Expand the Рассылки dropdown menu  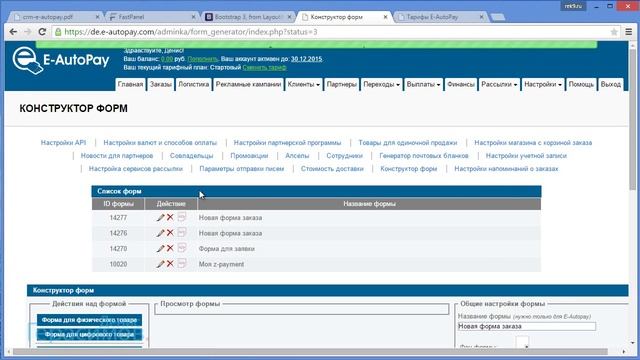499,84
